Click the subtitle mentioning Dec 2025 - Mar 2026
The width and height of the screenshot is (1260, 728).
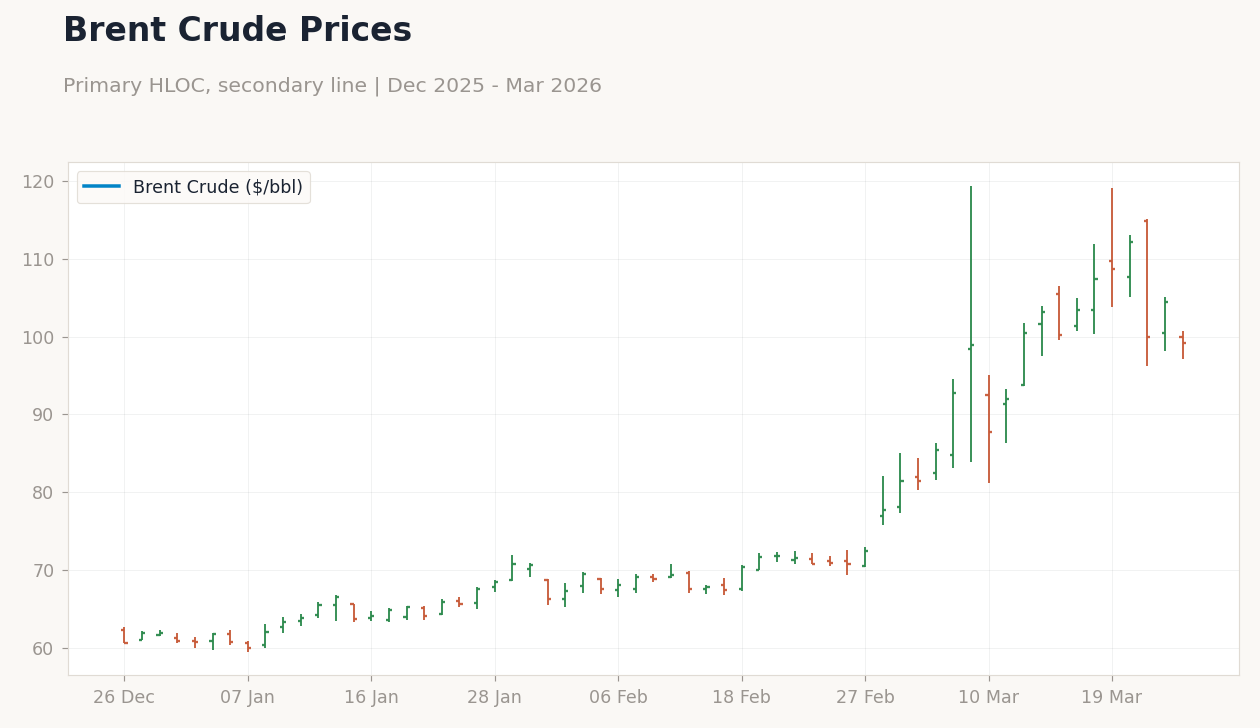pyautogui.click(x=332, y=86)
